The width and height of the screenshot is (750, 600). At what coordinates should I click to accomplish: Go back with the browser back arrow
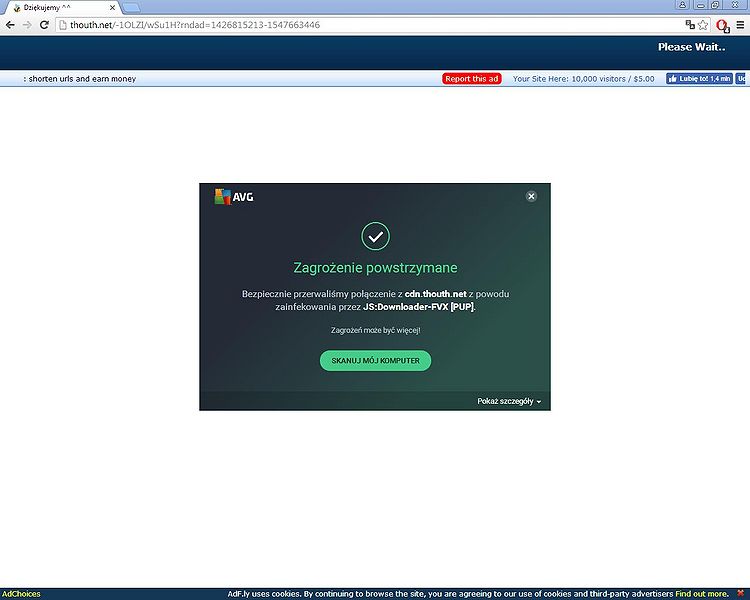coord(10,25)
